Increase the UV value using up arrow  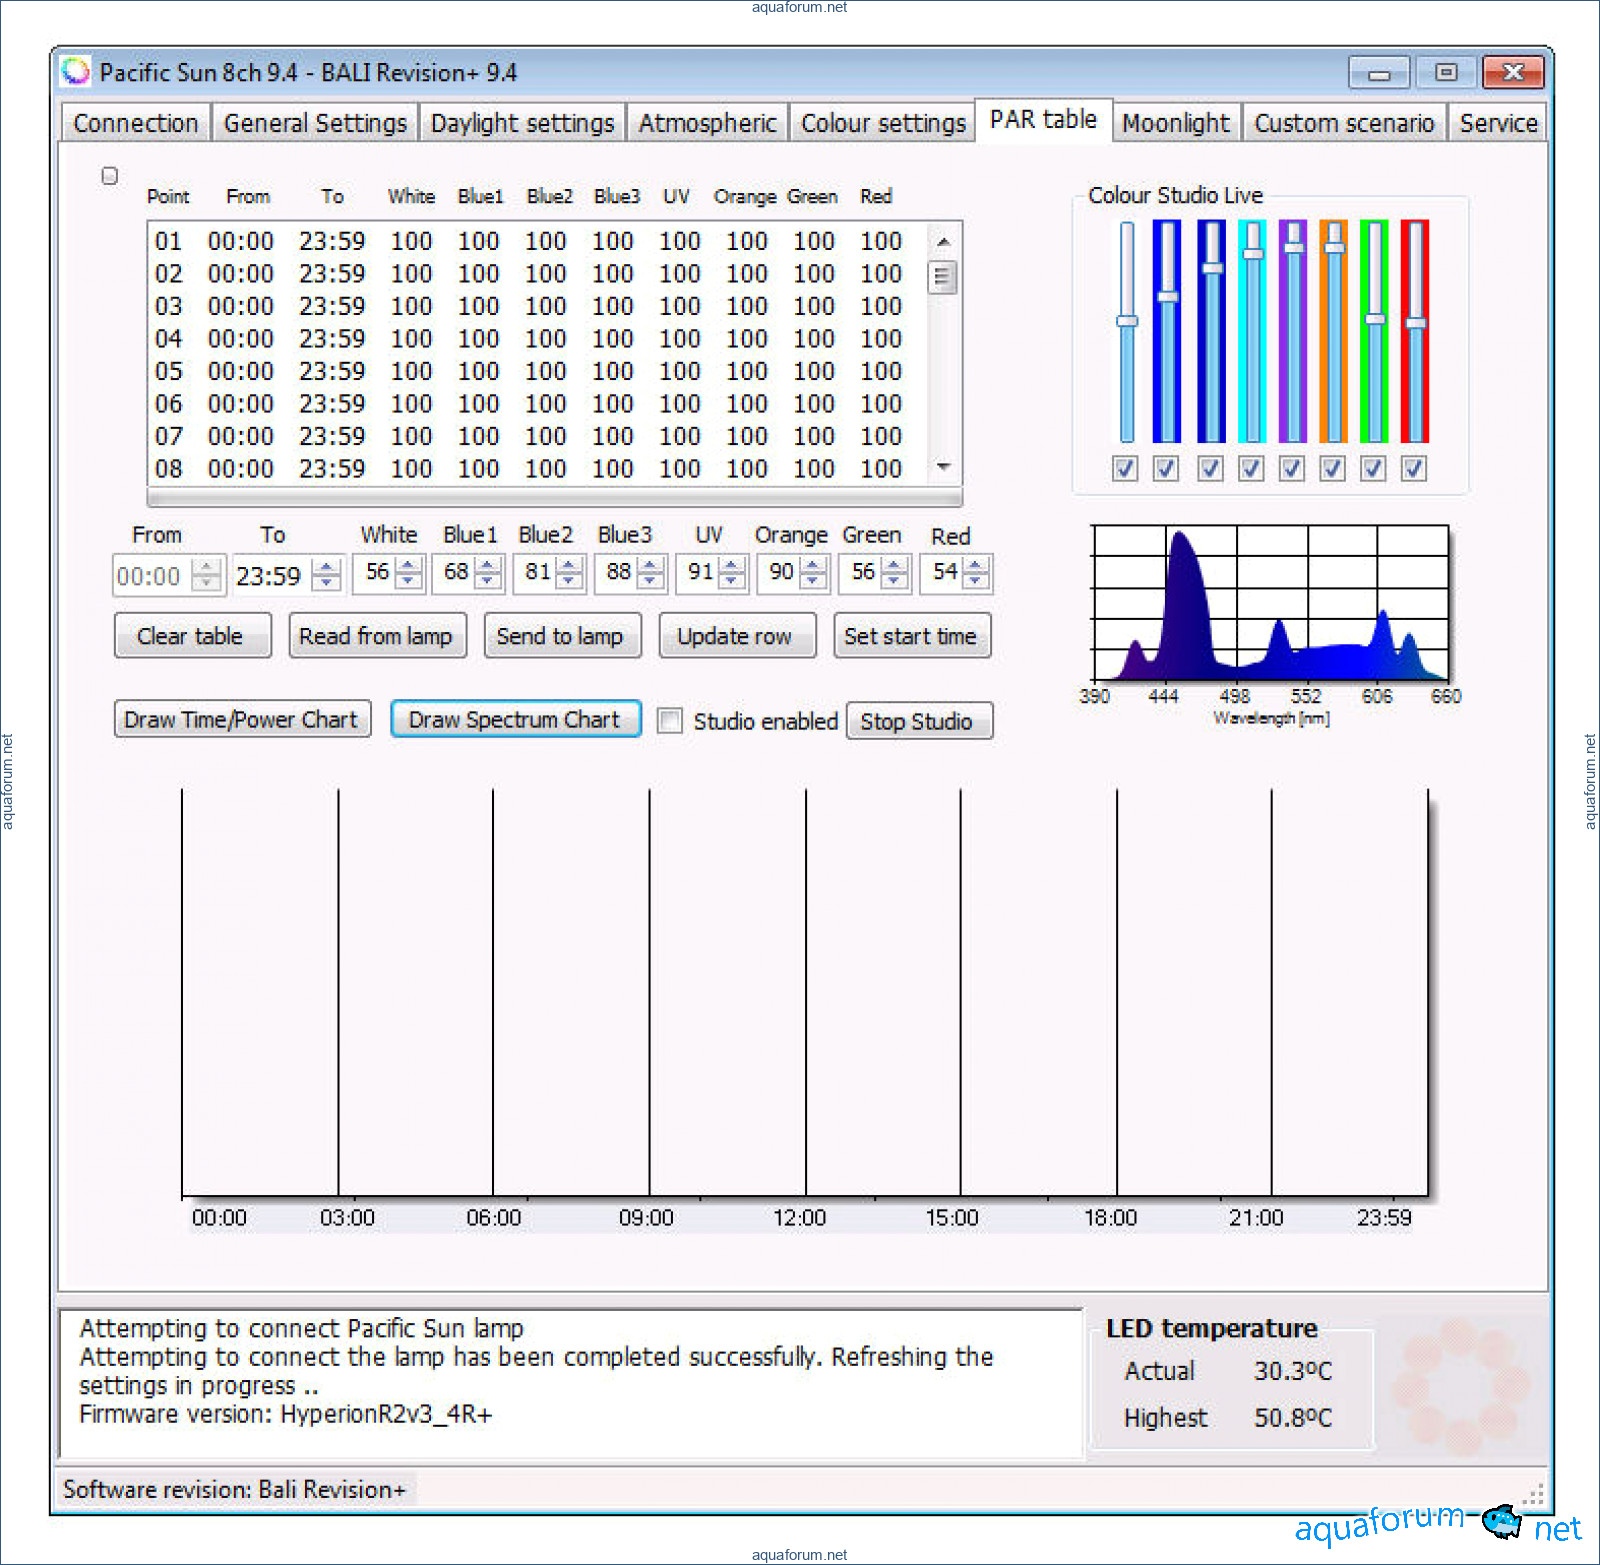732,566
